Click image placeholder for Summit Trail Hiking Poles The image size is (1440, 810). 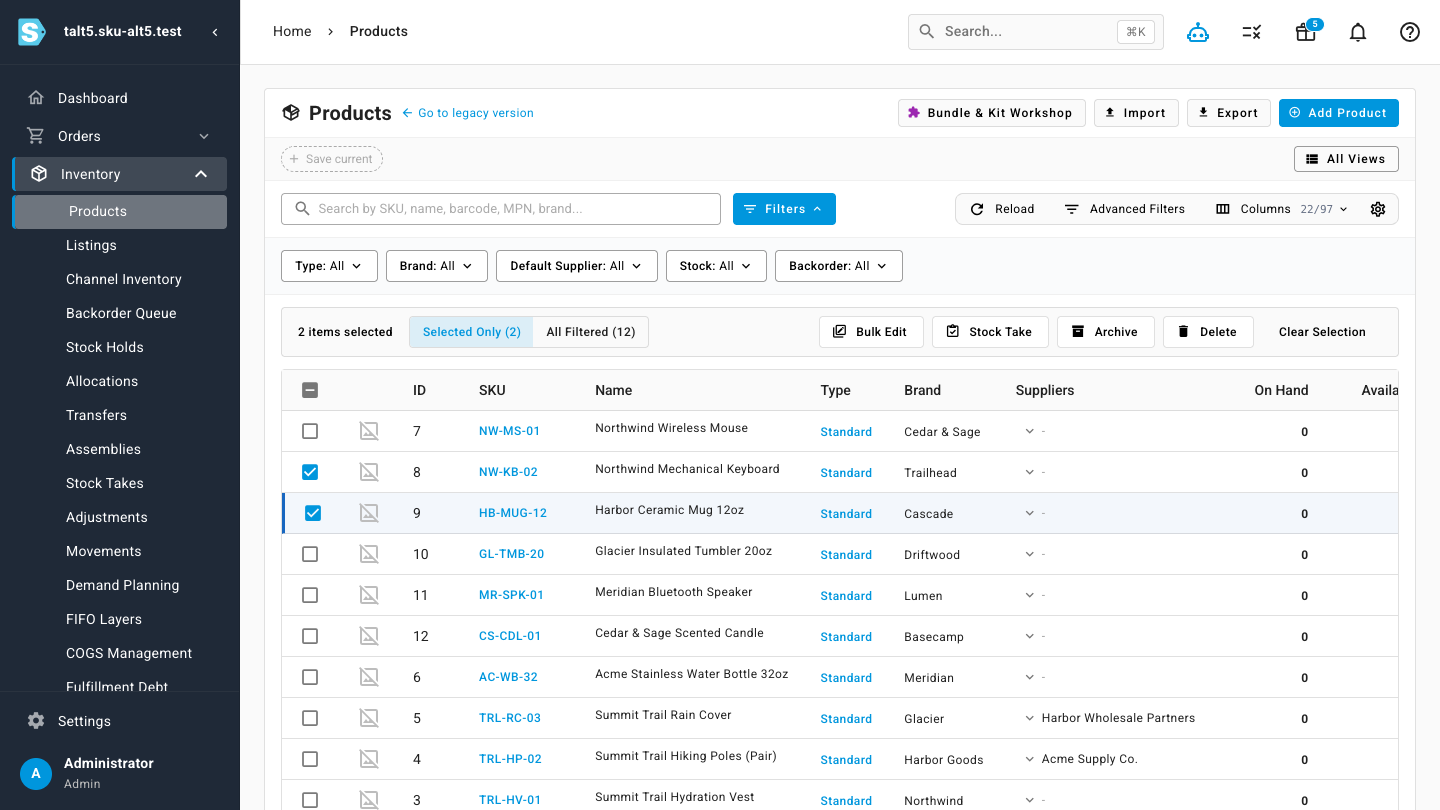click(x=369, y=759)
